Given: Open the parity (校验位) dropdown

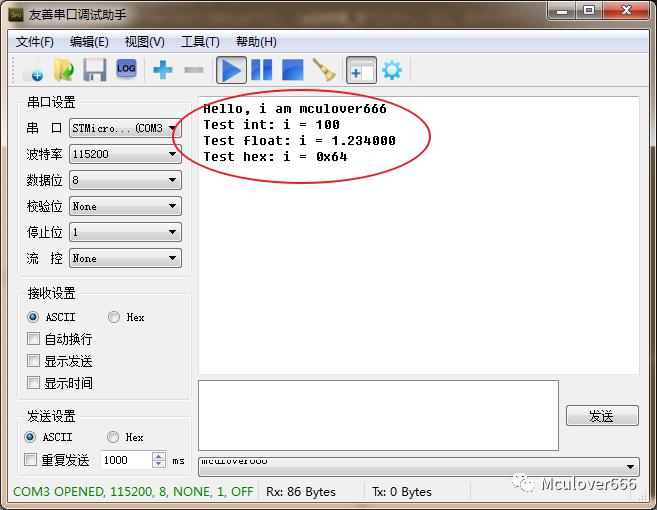Looking at the screenshot, I should pyautogui.click(x=125, y=206).
